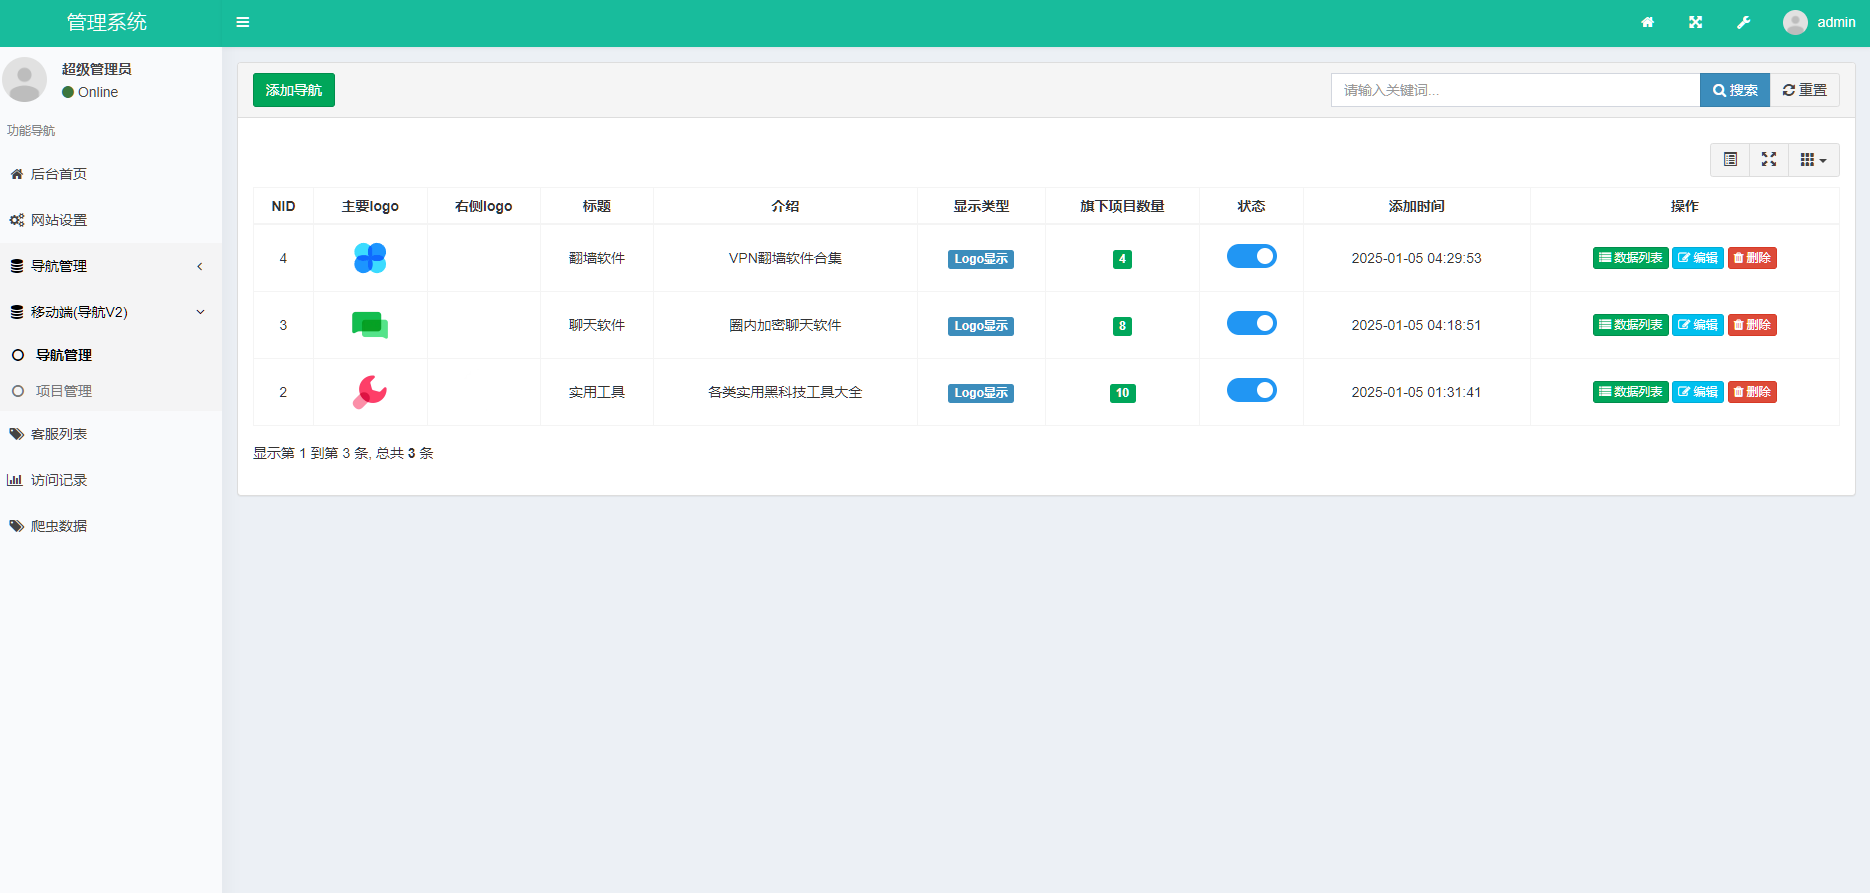
Task: Click the pink wrench logo for 实用工具
Action: pyautogui.click(x=370, y=392)
